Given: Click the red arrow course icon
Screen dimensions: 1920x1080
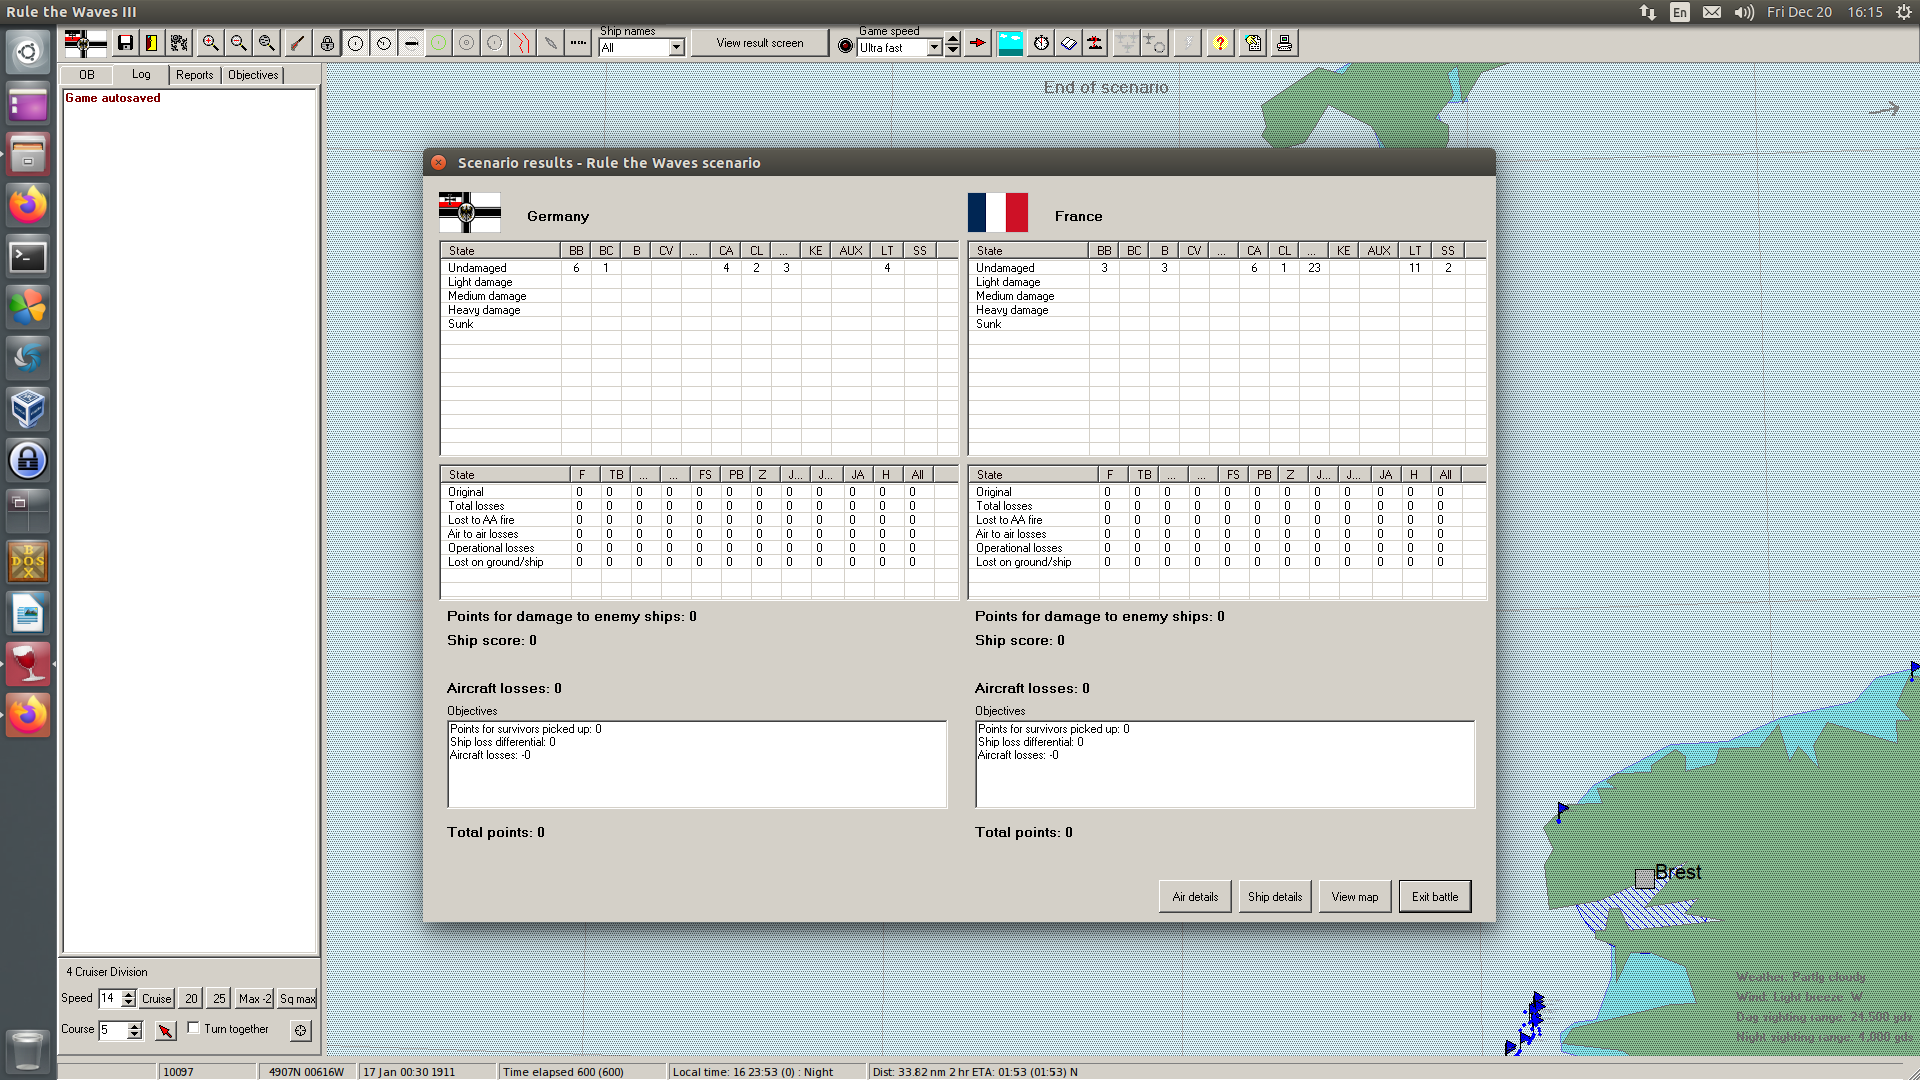Looking at the screenshot, I should coord(166,1030).
